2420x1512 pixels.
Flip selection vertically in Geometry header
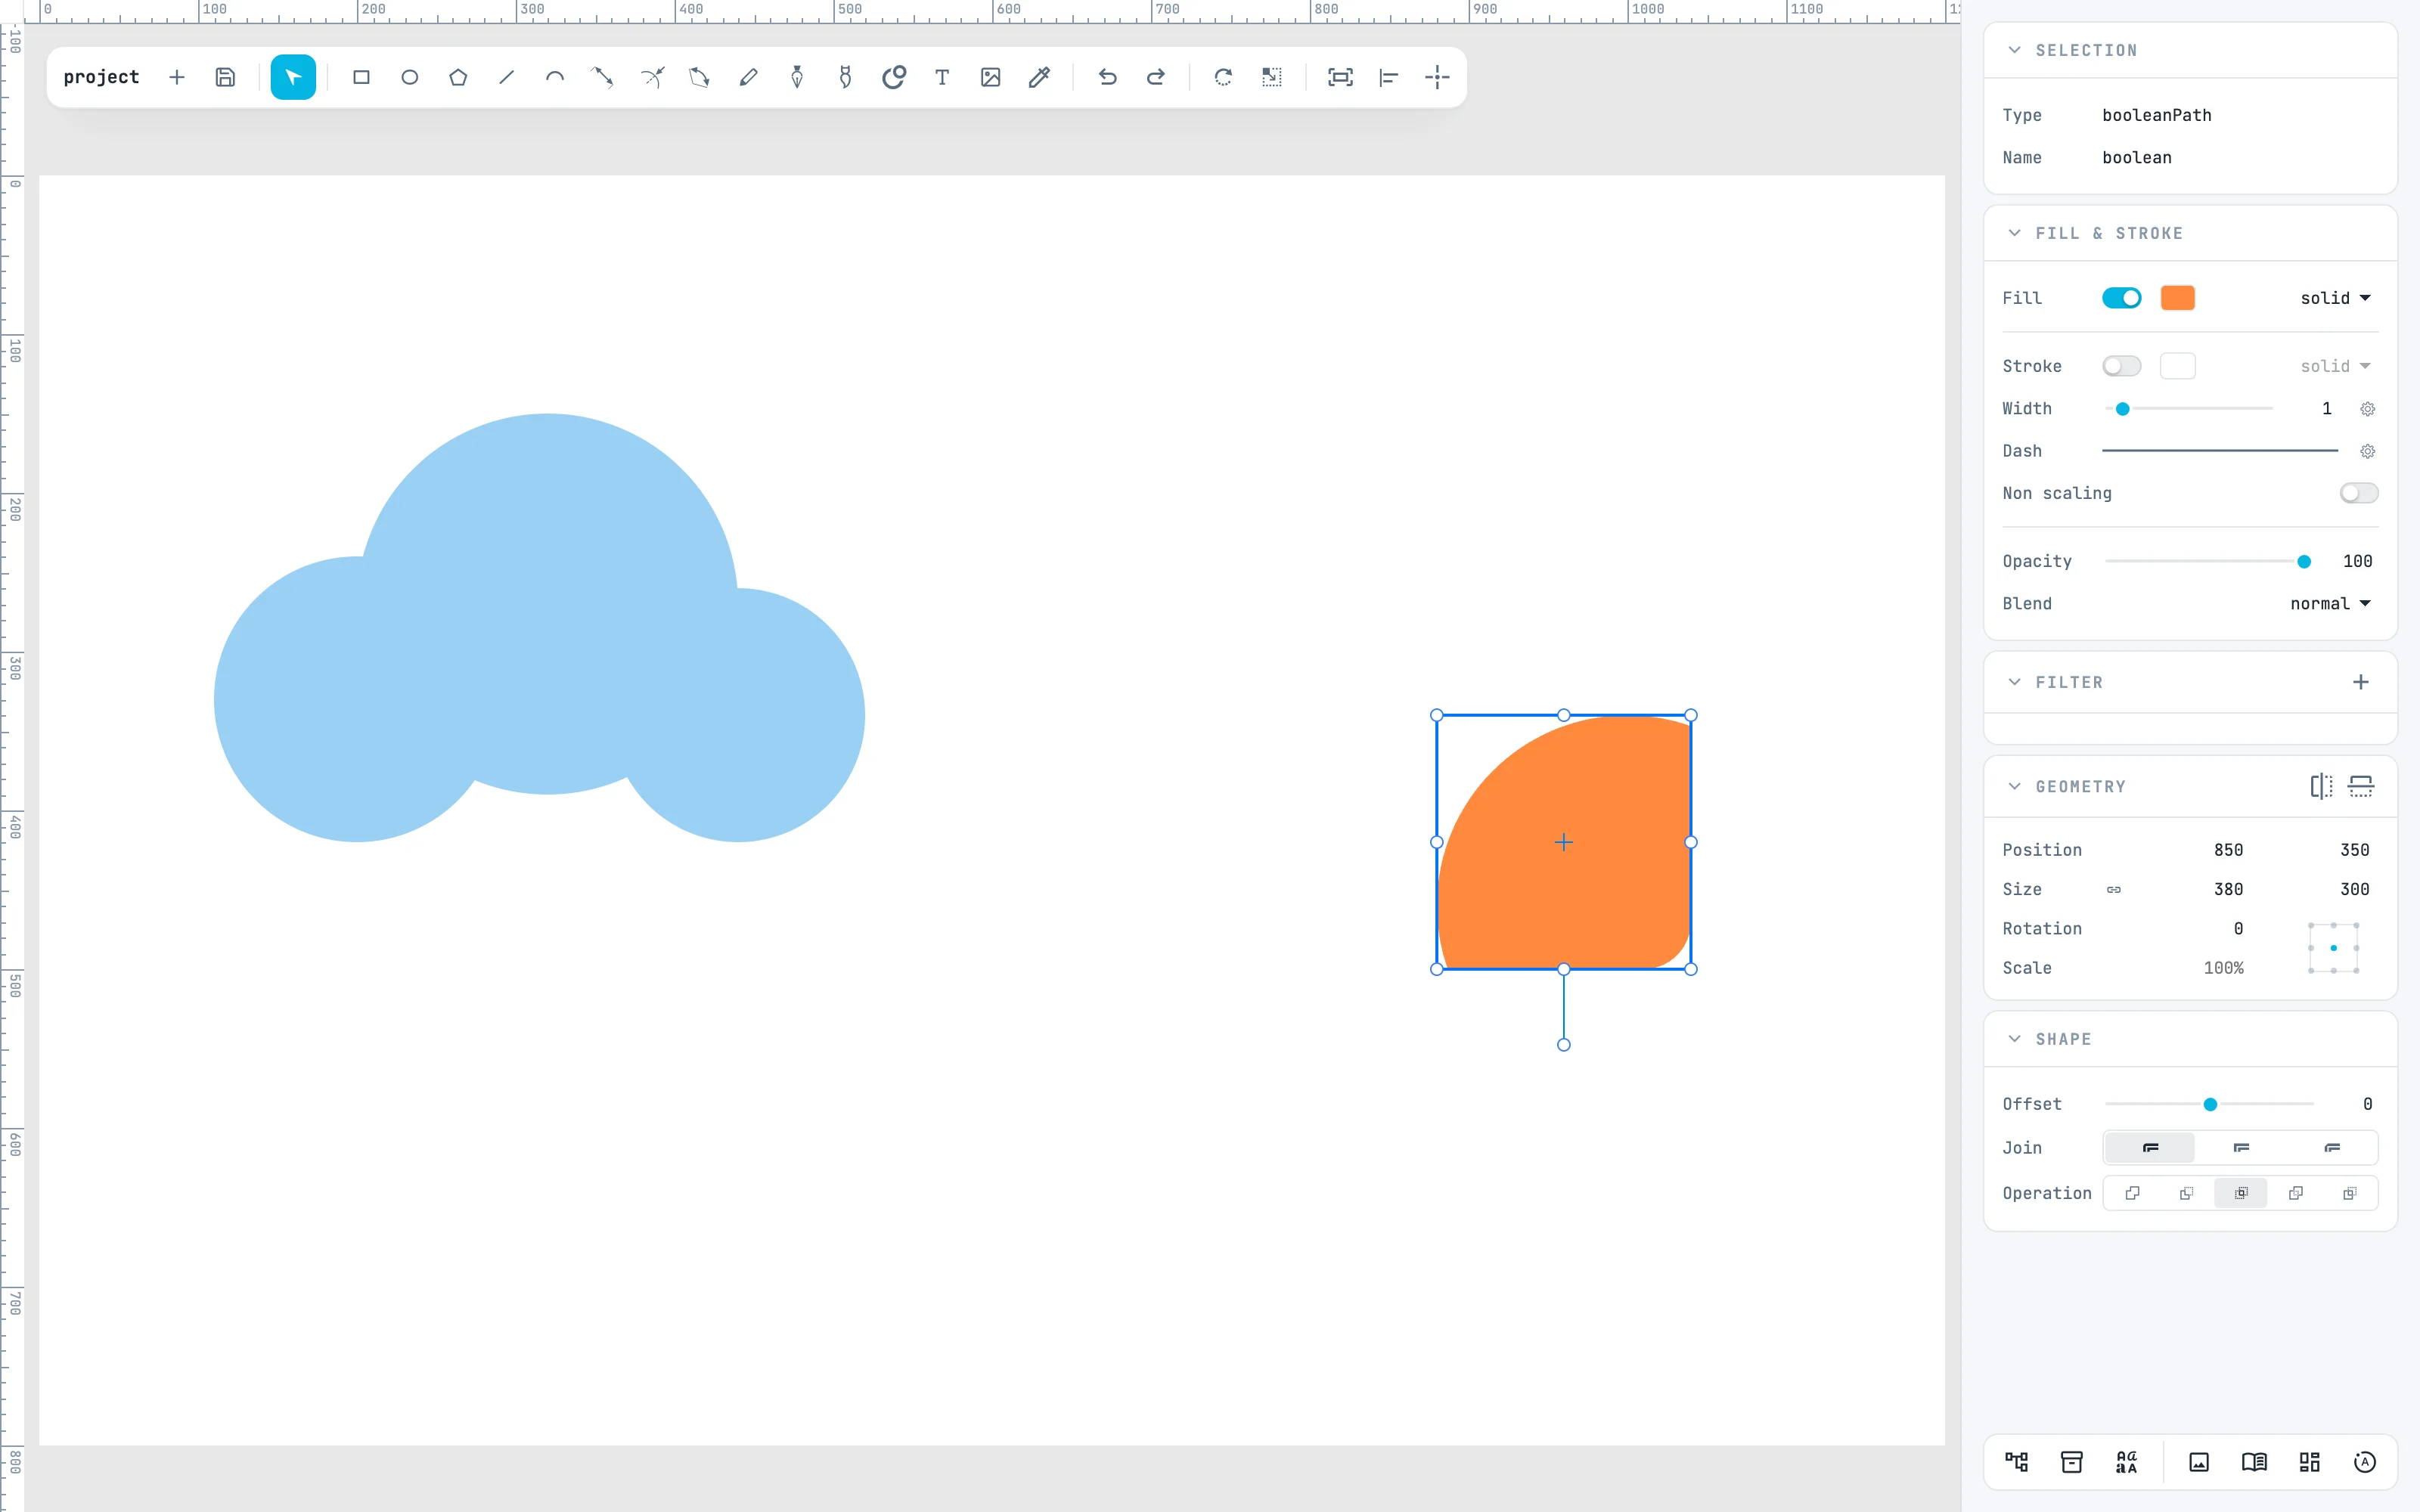pos(2361,786)
